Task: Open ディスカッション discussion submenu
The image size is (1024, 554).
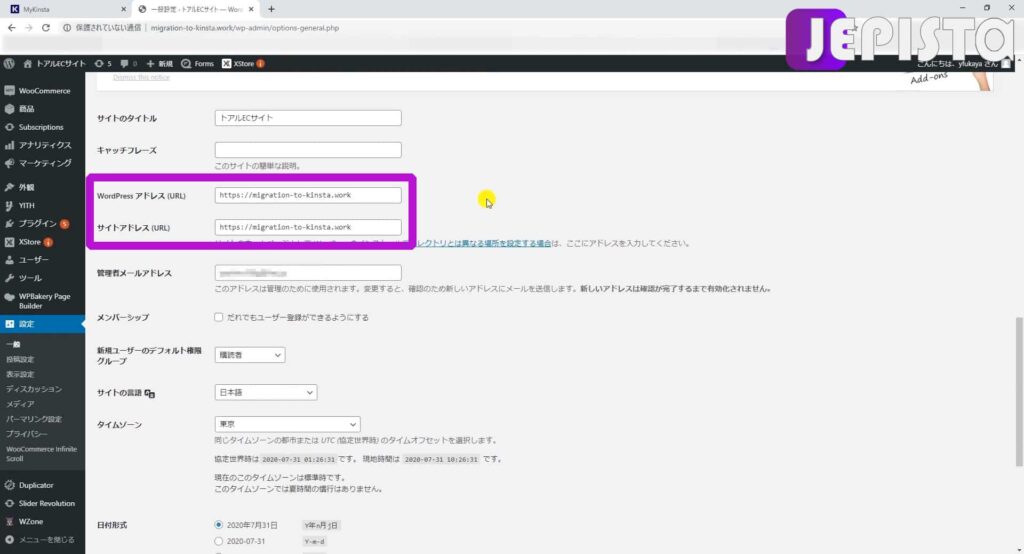Action: [34, 389]
